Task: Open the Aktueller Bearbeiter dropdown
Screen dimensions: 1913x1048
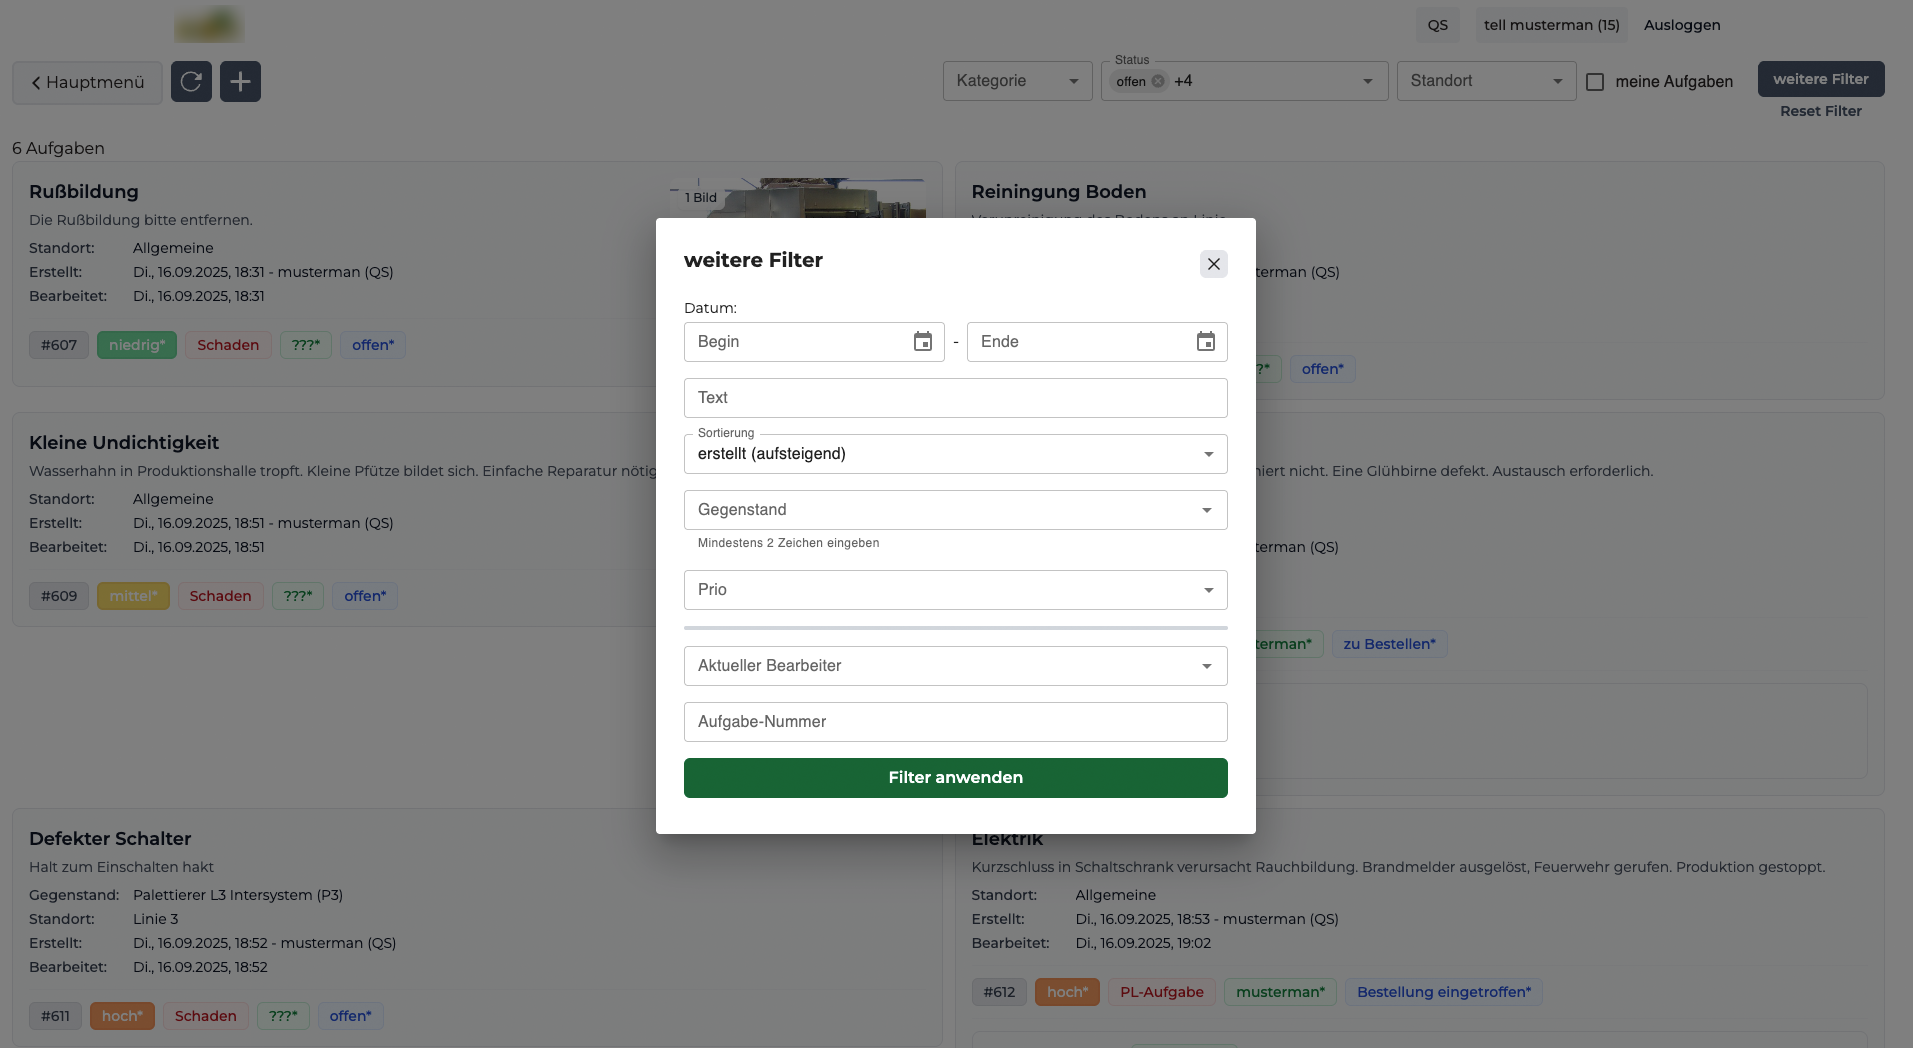Action: point(955,666)
